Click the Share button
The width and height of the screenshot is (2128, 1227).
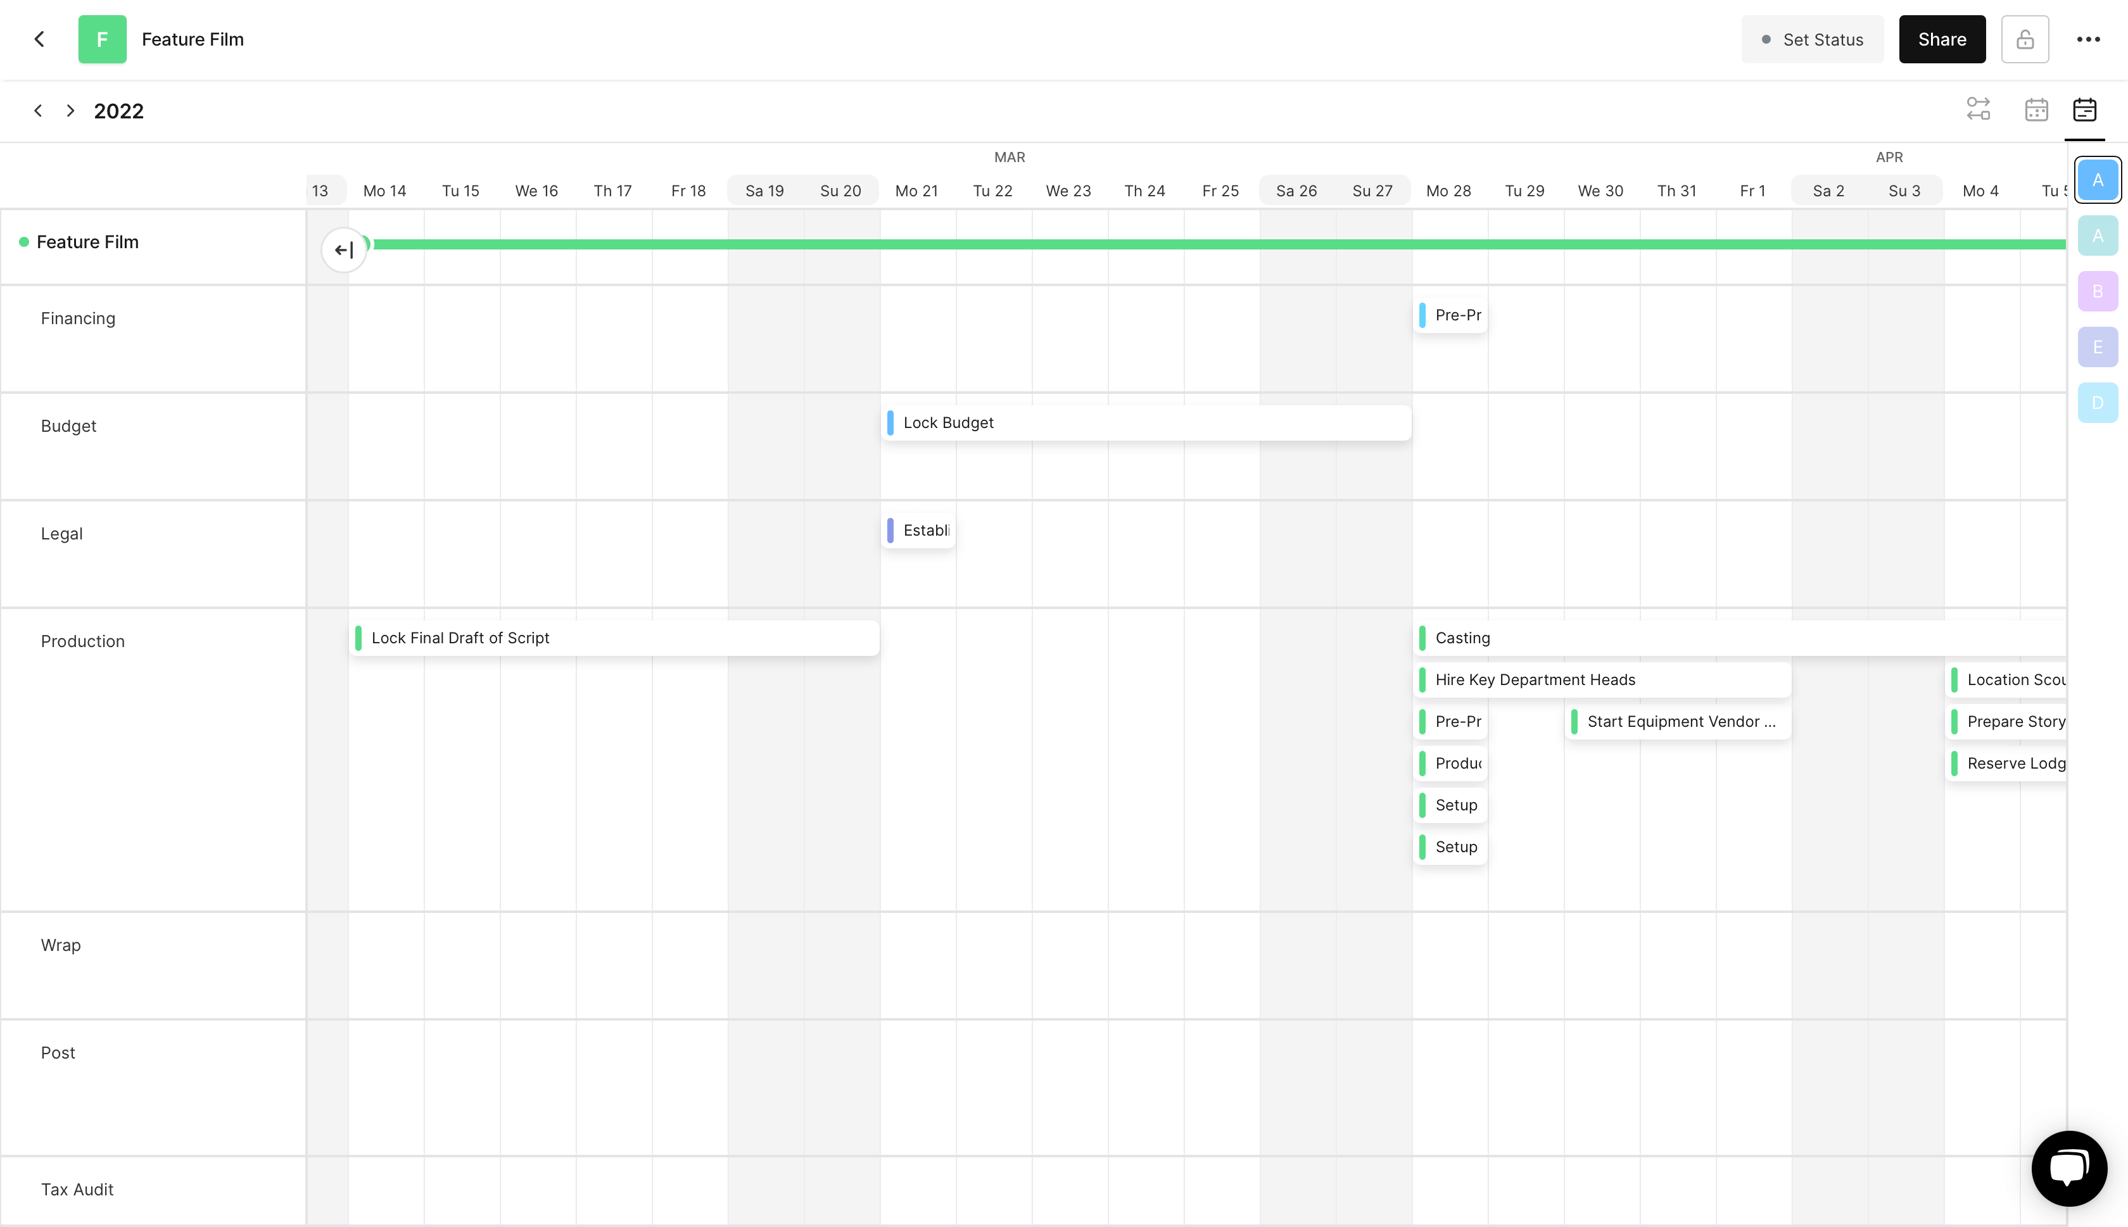(1941, 39)
